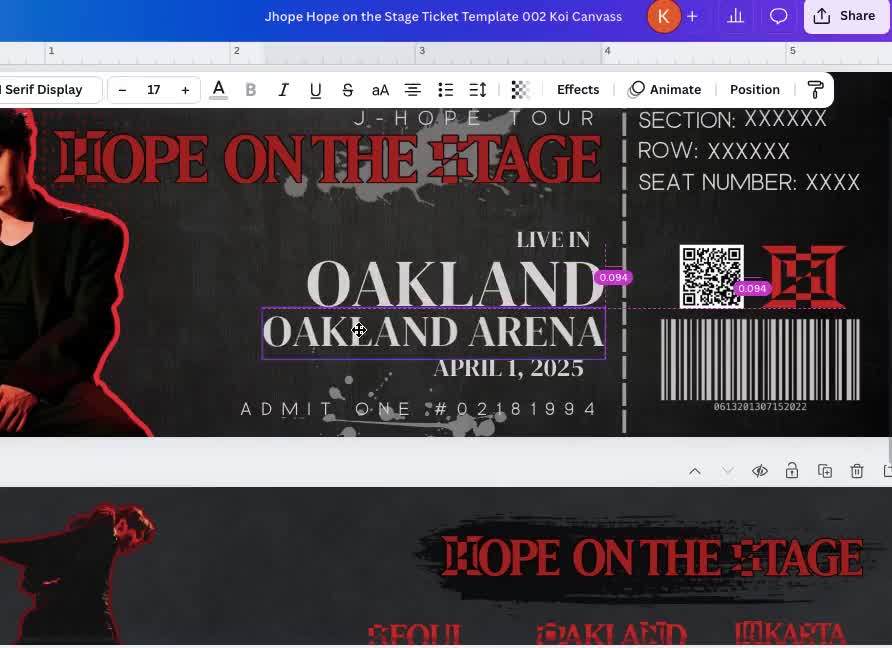The width and height of the screenshot is (892, 648).
Task: Select the ADMIT ONE #02181994 text
Action: pos(418,409)
